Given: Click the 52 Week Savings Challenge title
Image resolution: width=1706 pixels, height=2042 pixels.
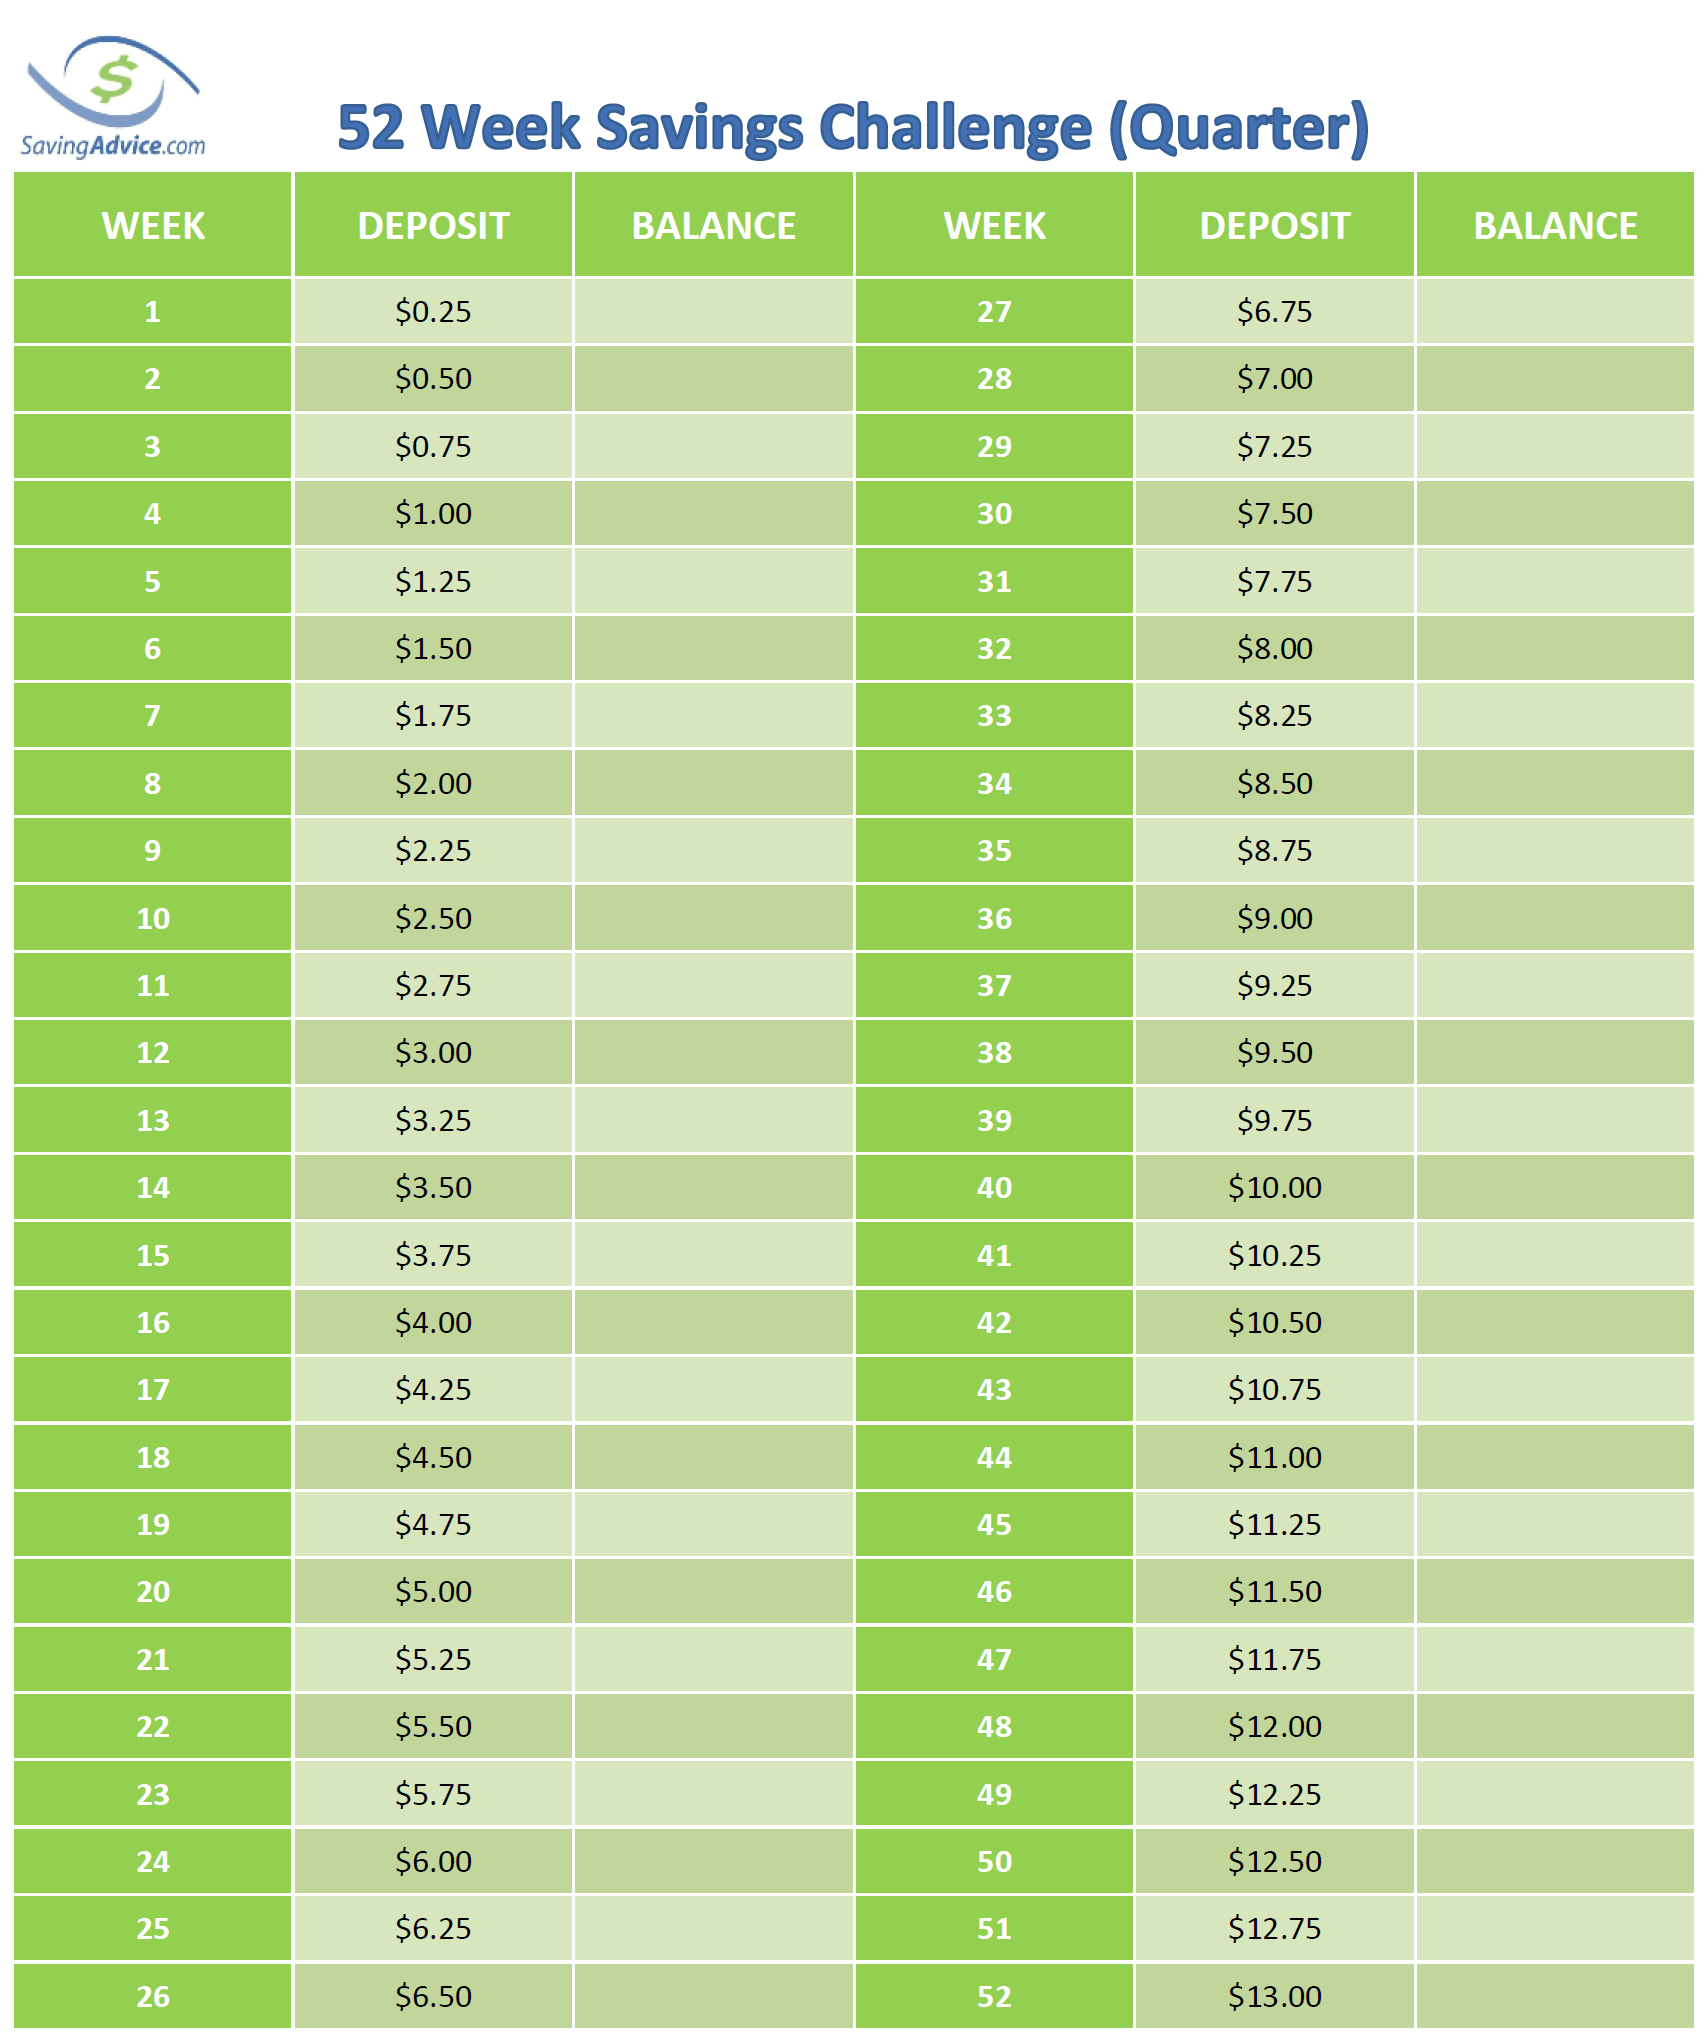Looking at the screenshot, I should coord(852,128).
